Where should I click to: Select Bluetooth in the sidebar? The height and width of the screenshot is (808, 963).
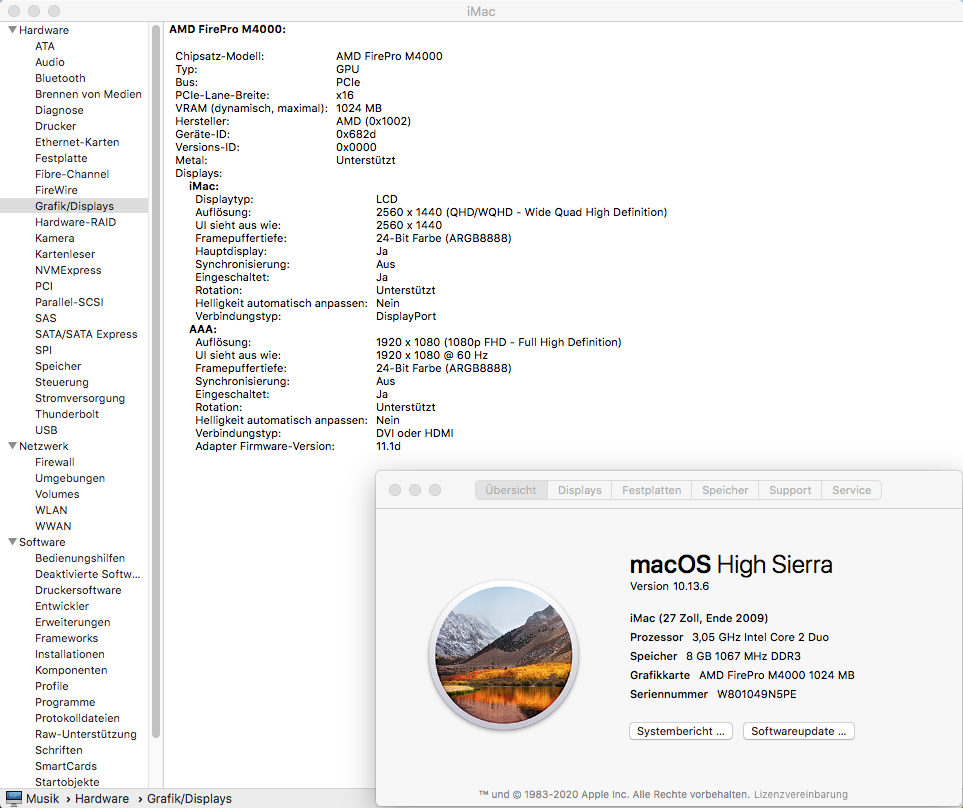point(60,78)
